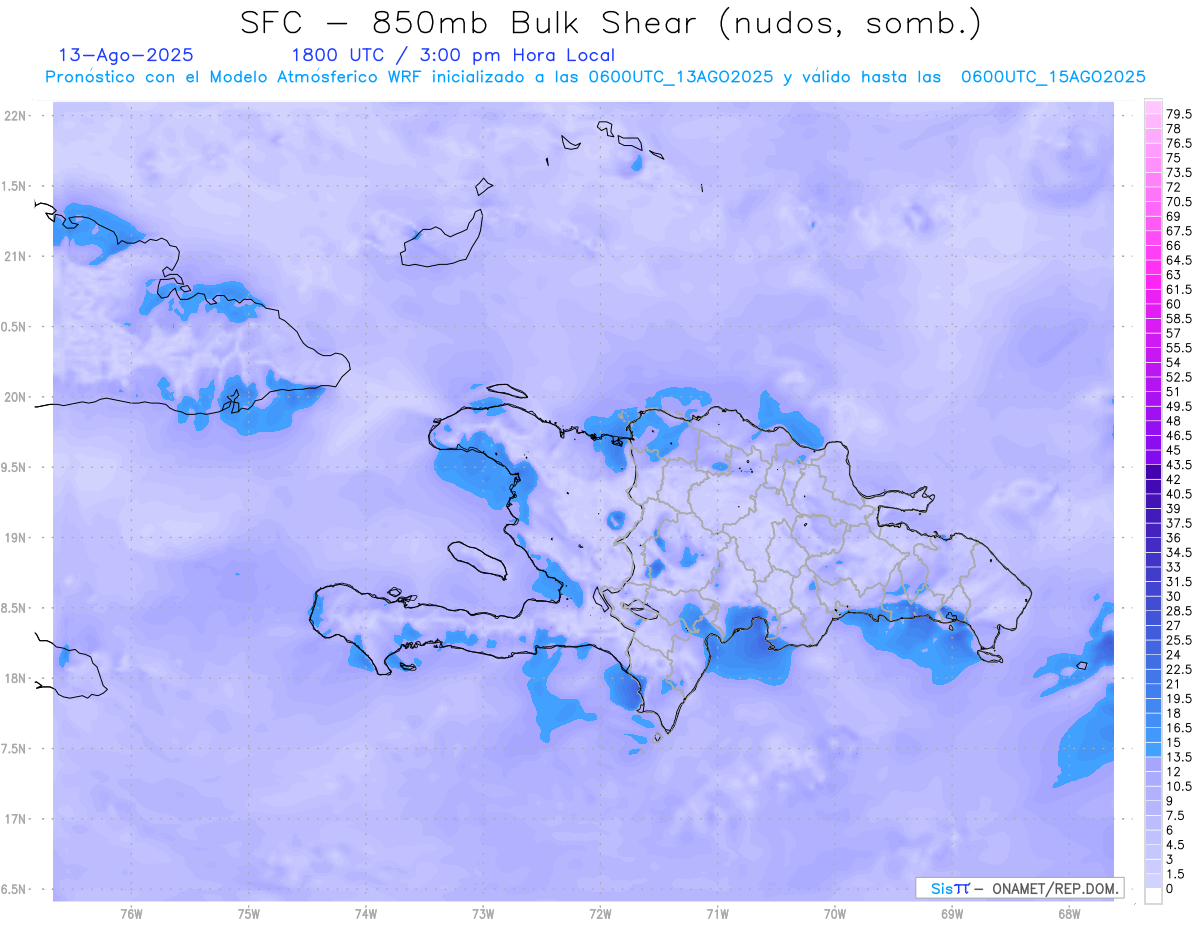
Task: Click the legend value "51"
Action: click(1173, 391)
